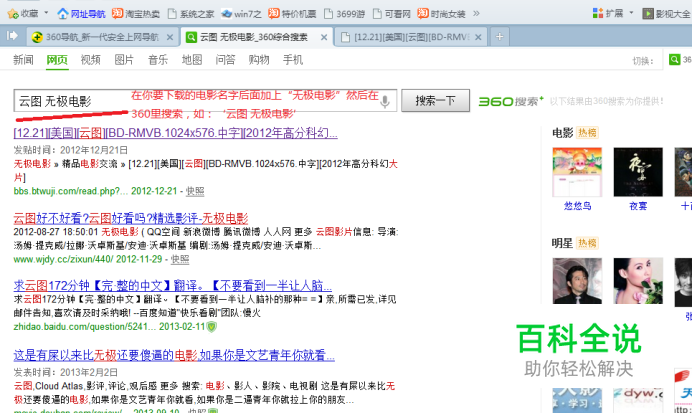Open the 收藏 favorites star icon
Screen dimensions: 692x413
coord(13,14)
